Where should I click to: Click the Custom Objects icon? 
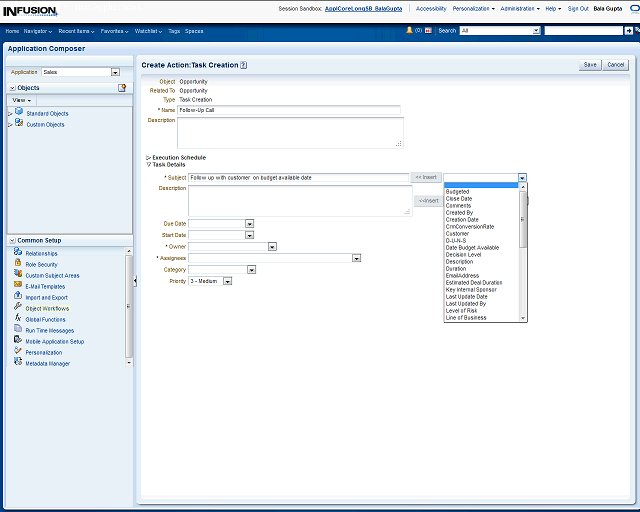18,124
